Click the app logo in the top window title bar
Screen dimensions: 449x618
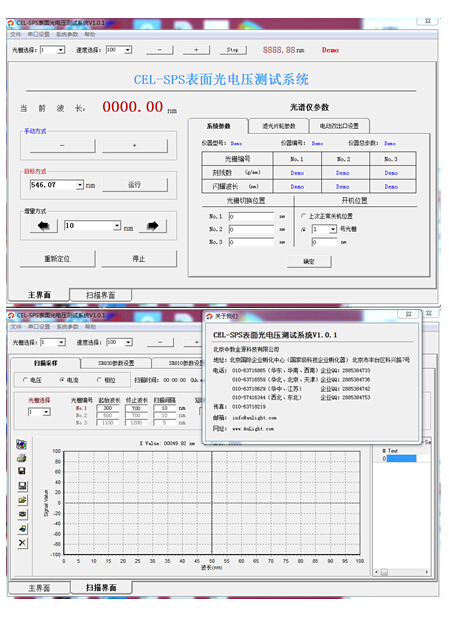point(11,23)
